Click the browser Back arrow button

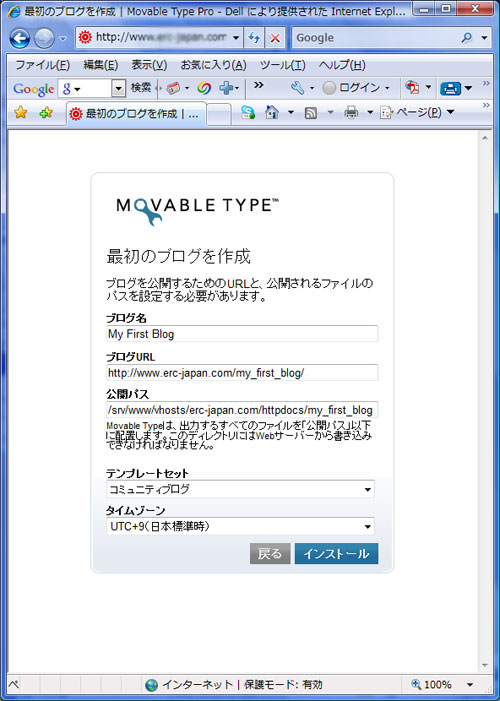pos(20,38)
